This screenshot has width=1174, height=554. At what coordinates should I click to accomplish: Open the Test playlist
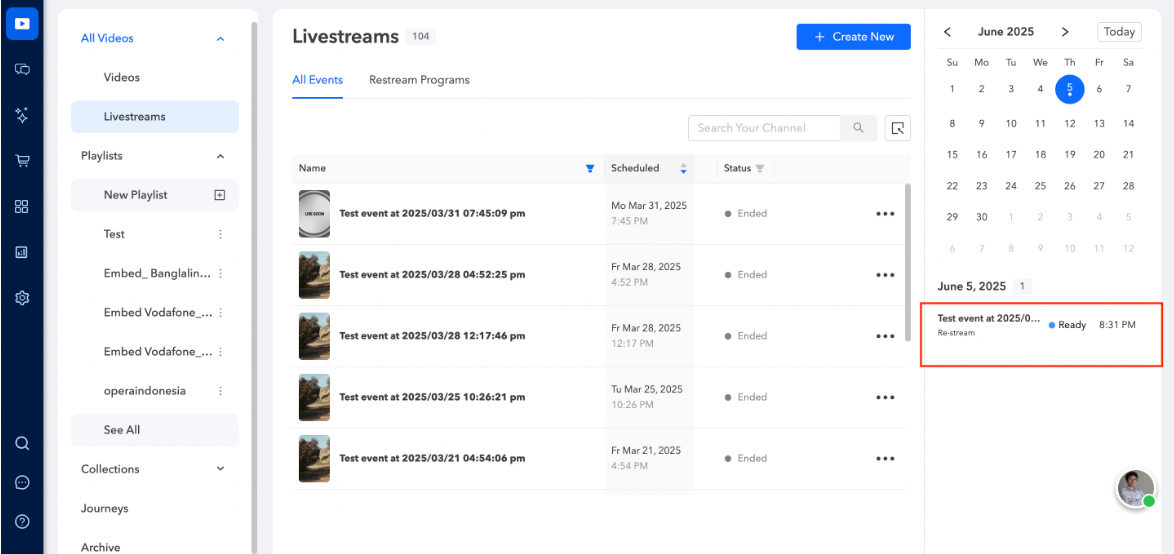[114, 234]
